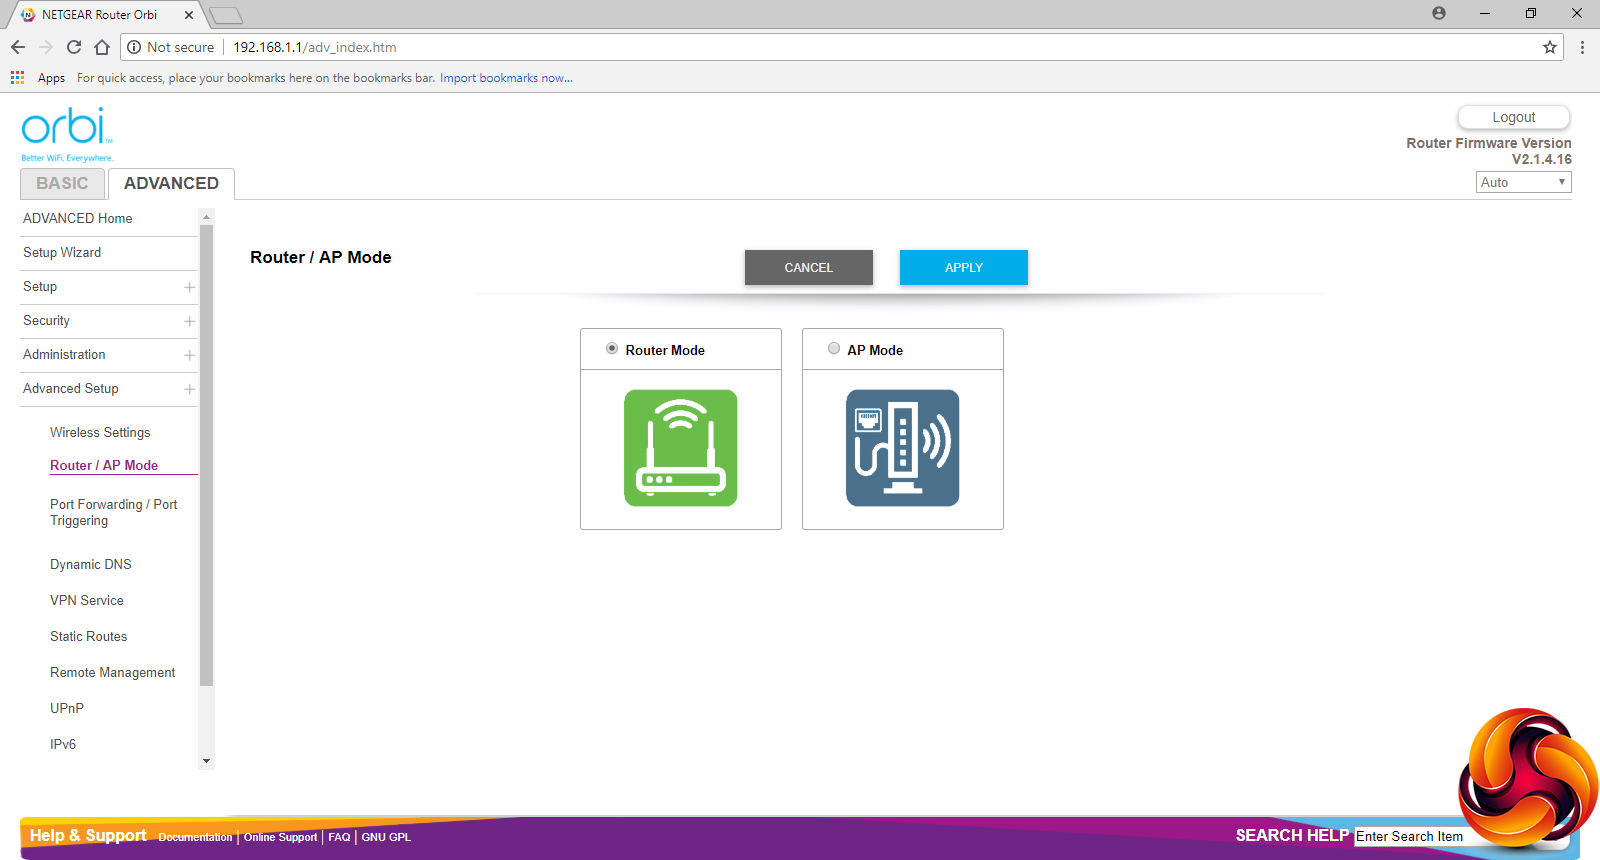Open the browser home page
The height and width of the screenshot is (860, 1600).
(x=102, y=47)
